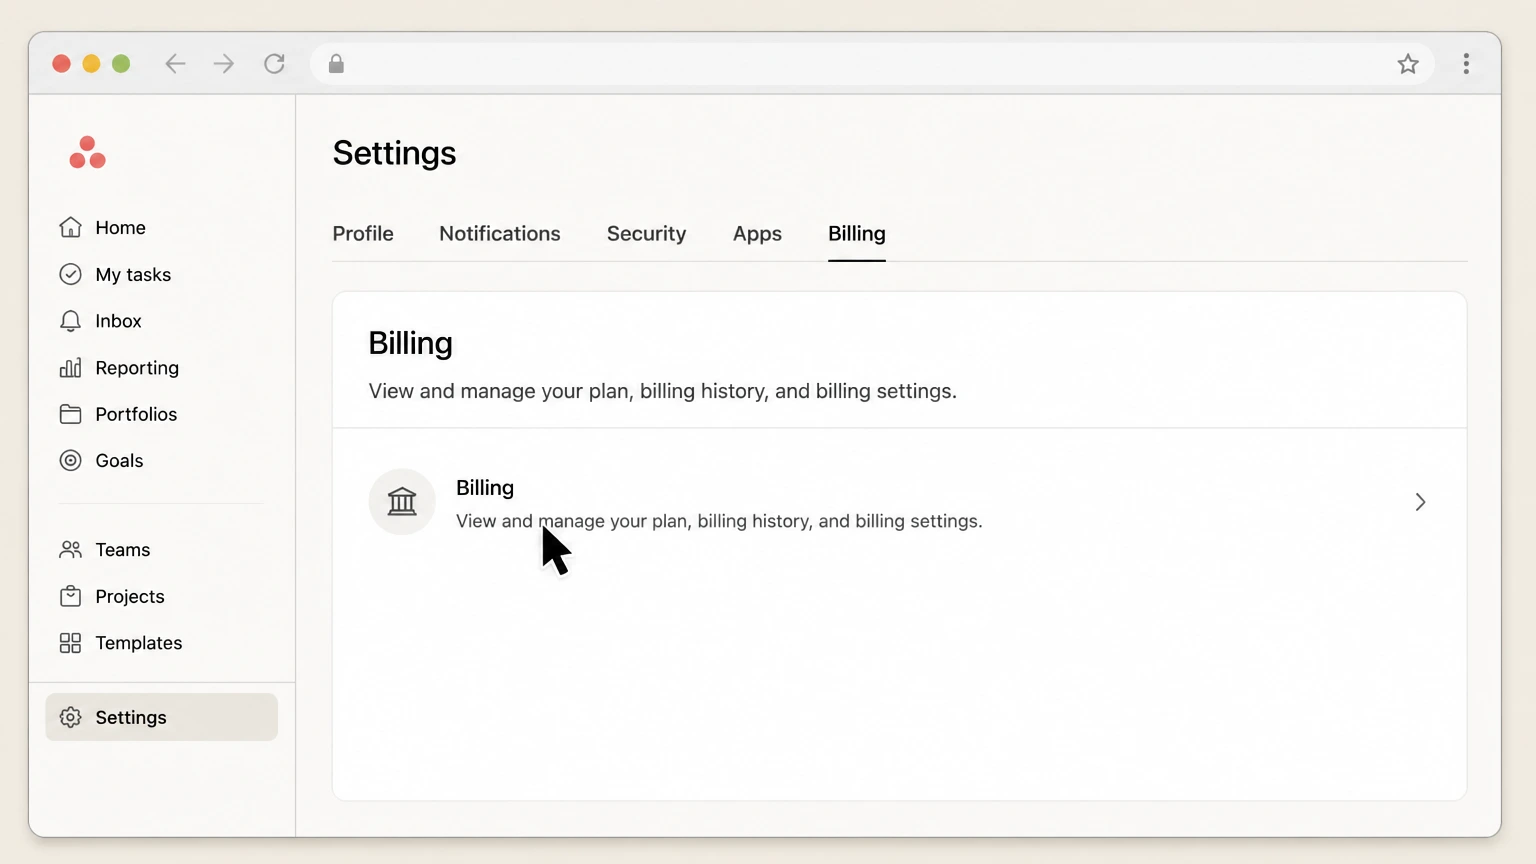Click the My tasks checkmark icon
Image resolution: width=1536 pixels, height=864 pixels.
point(70,274)
